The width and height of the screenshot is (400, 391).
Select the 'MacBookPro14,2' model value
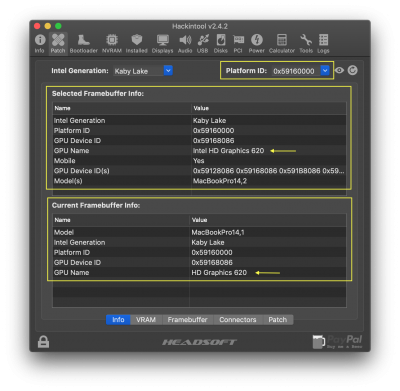tap(220, 181)
